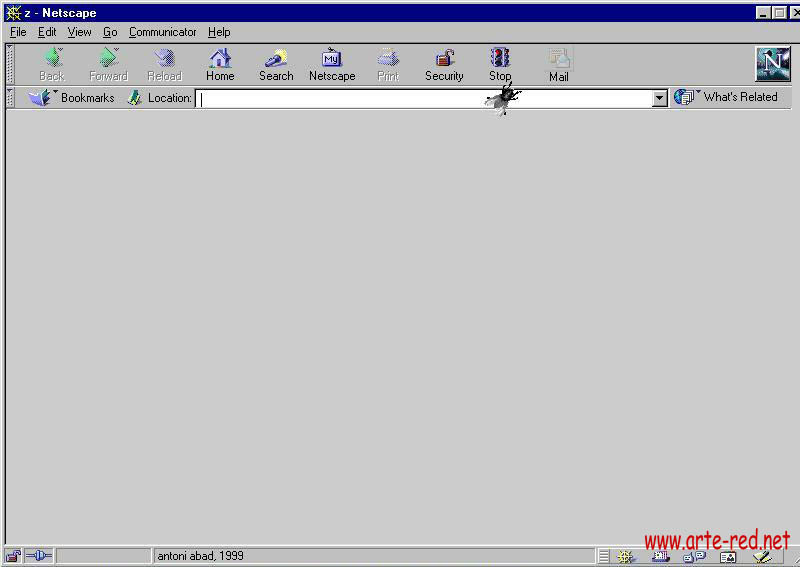Open Search from the navigation toolbar

(x=276, y=59)
